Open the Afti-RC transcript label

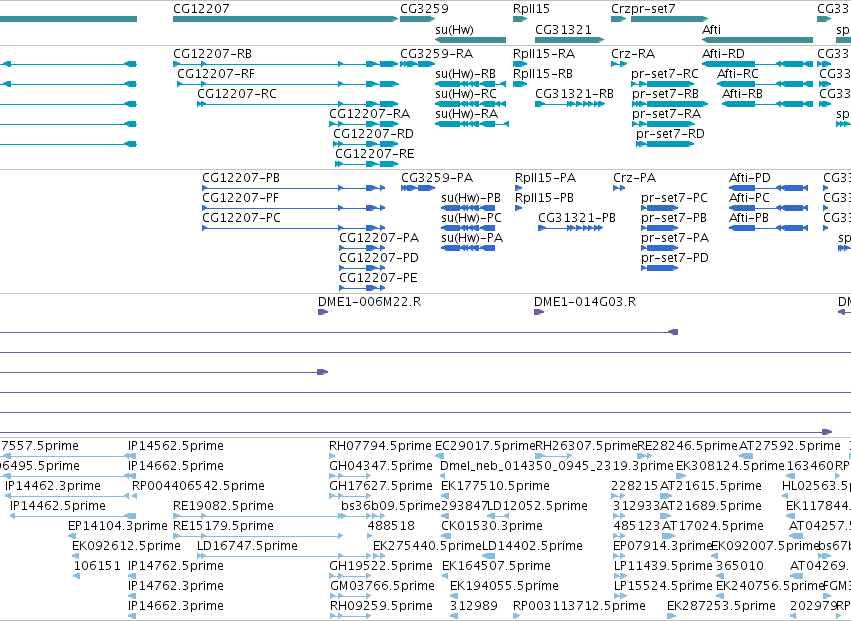coord(738,74)
